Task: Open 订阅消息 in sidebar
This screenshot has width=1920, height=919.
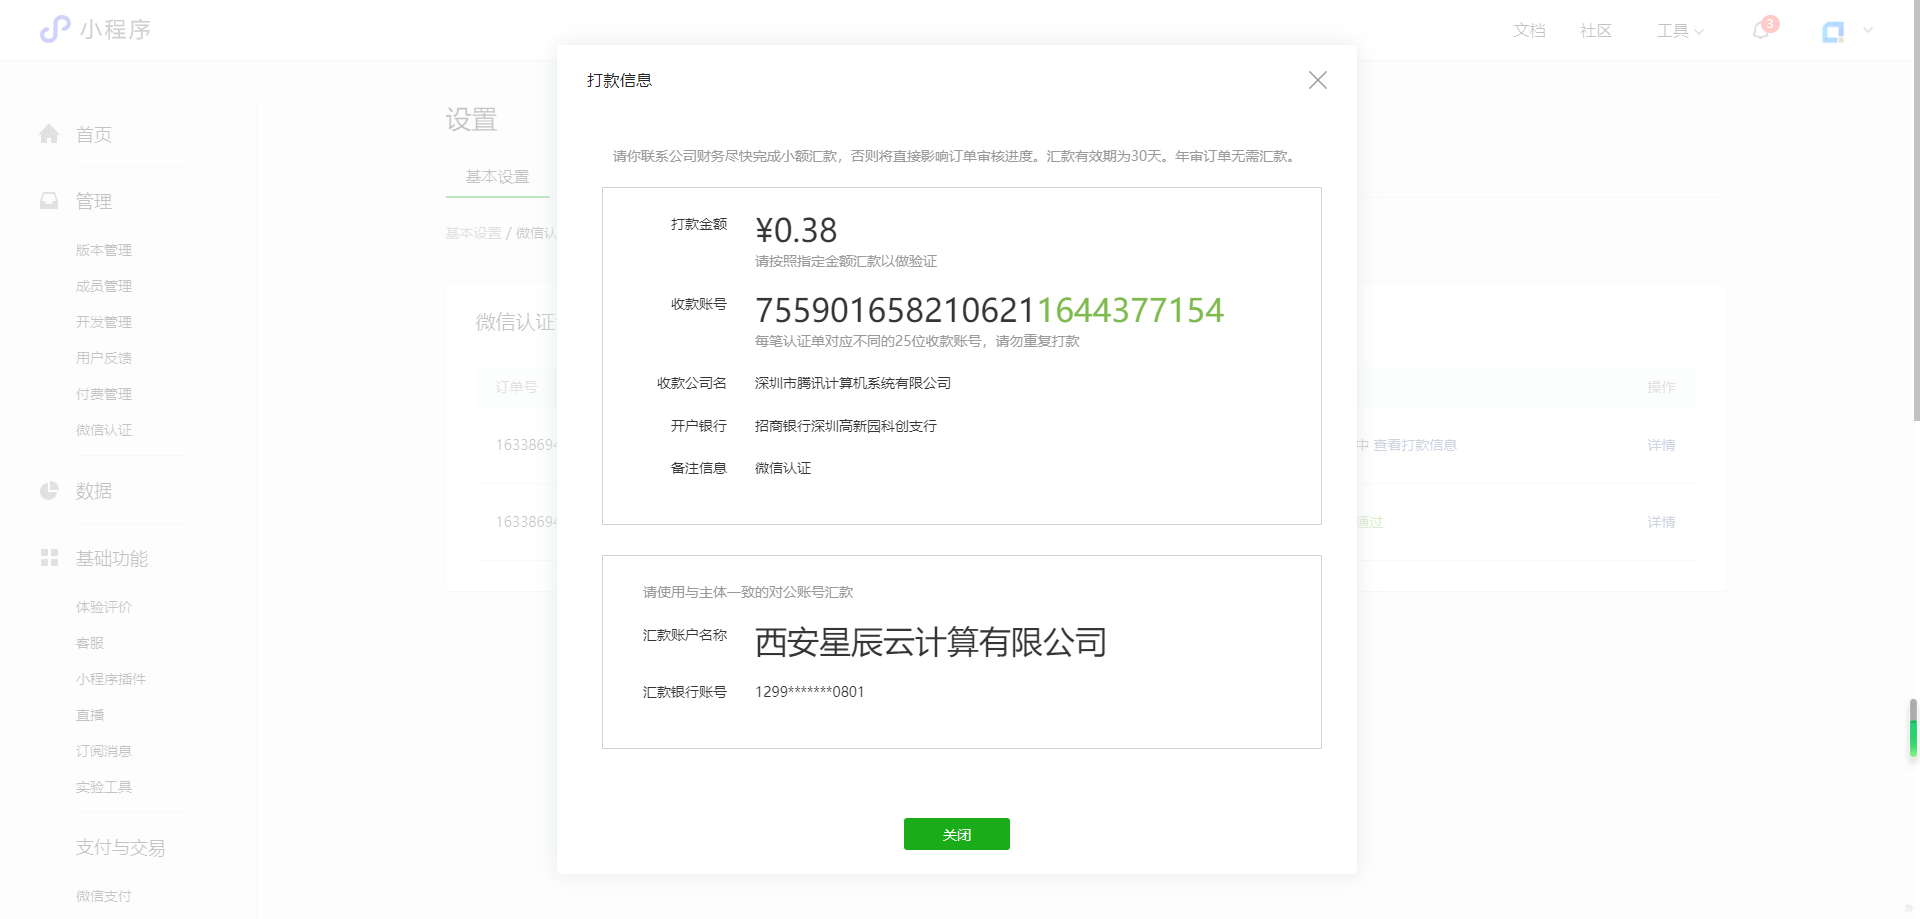Action: pos(104,751)
